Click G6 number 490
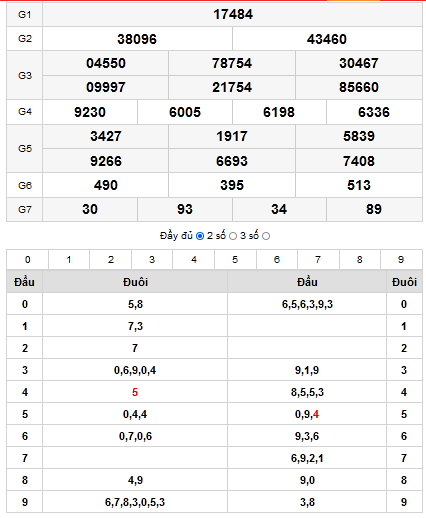This screenshot has height=518, width=426. 106,185
